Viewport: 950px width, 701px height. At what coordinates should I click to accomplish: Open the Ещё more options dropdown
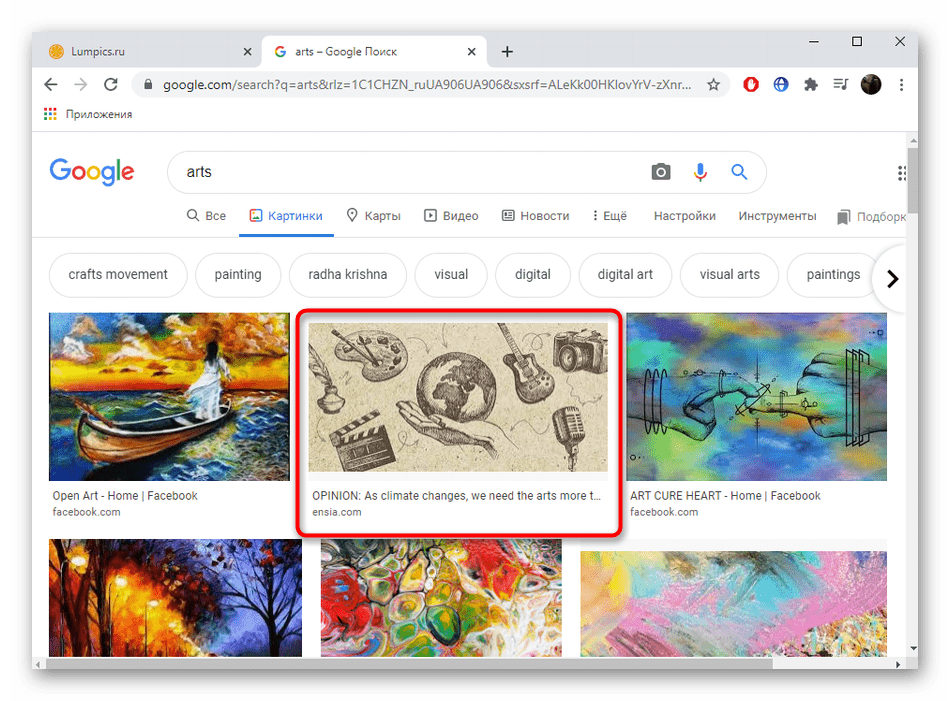click(x=609, y=216)
